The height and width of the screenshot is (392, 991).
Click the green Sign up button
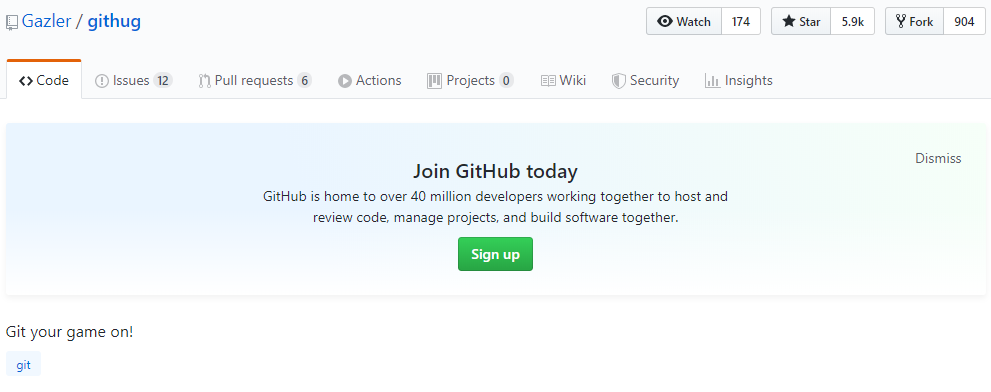[496, 254]
